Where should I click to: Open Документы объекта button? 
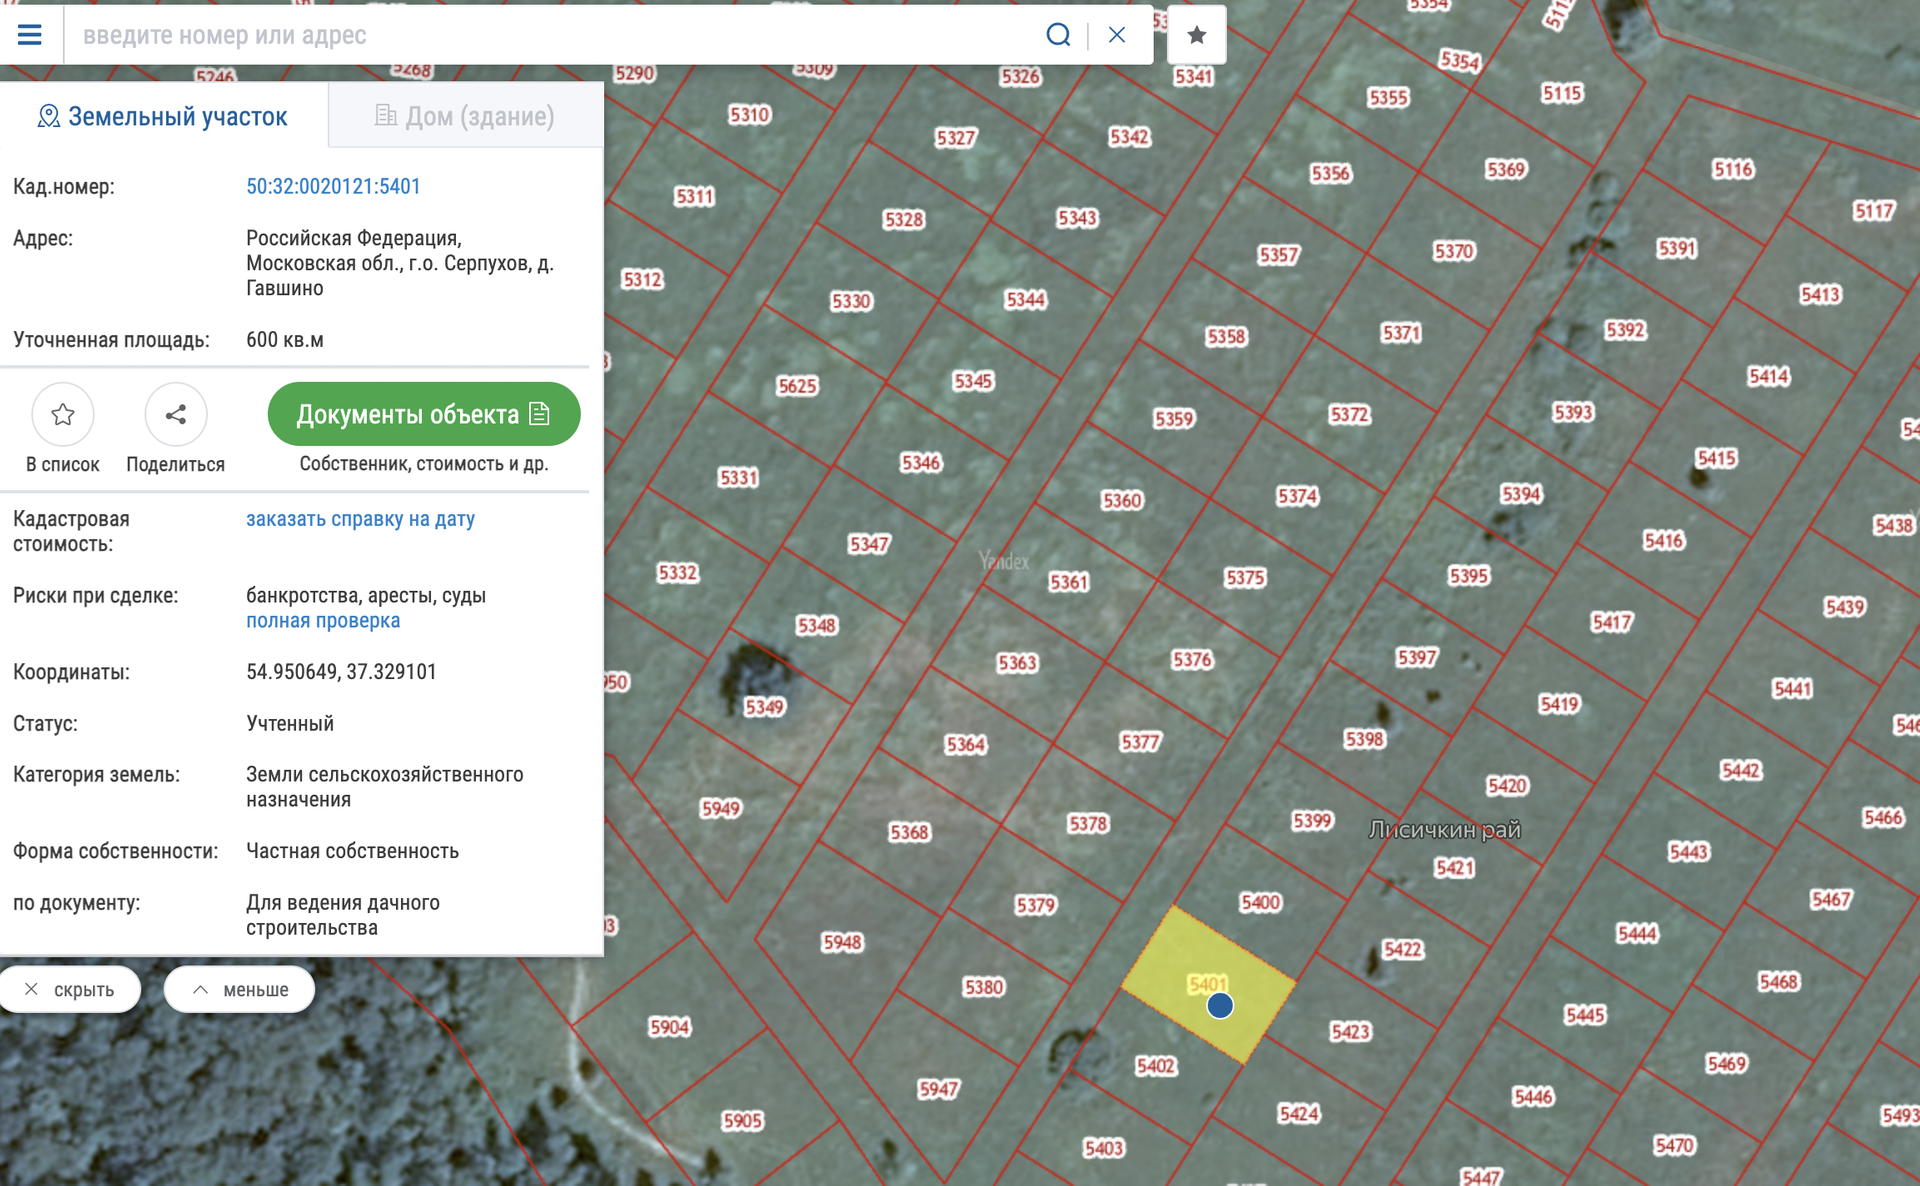[x=423, y=414]
